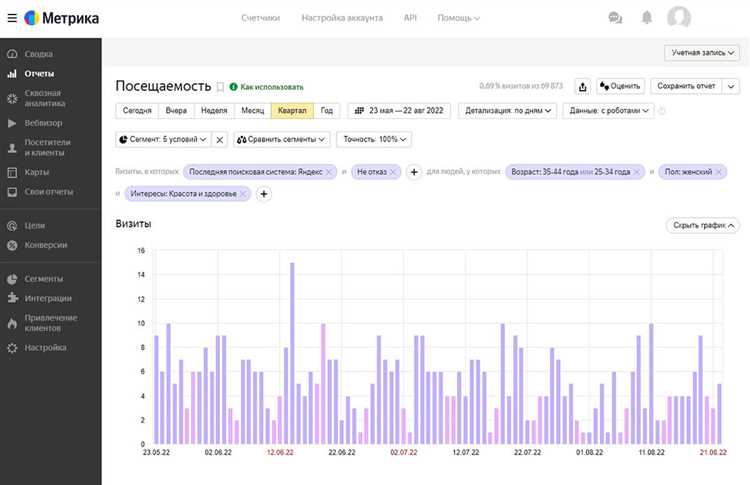Select the Квартал period toggle

292,111
